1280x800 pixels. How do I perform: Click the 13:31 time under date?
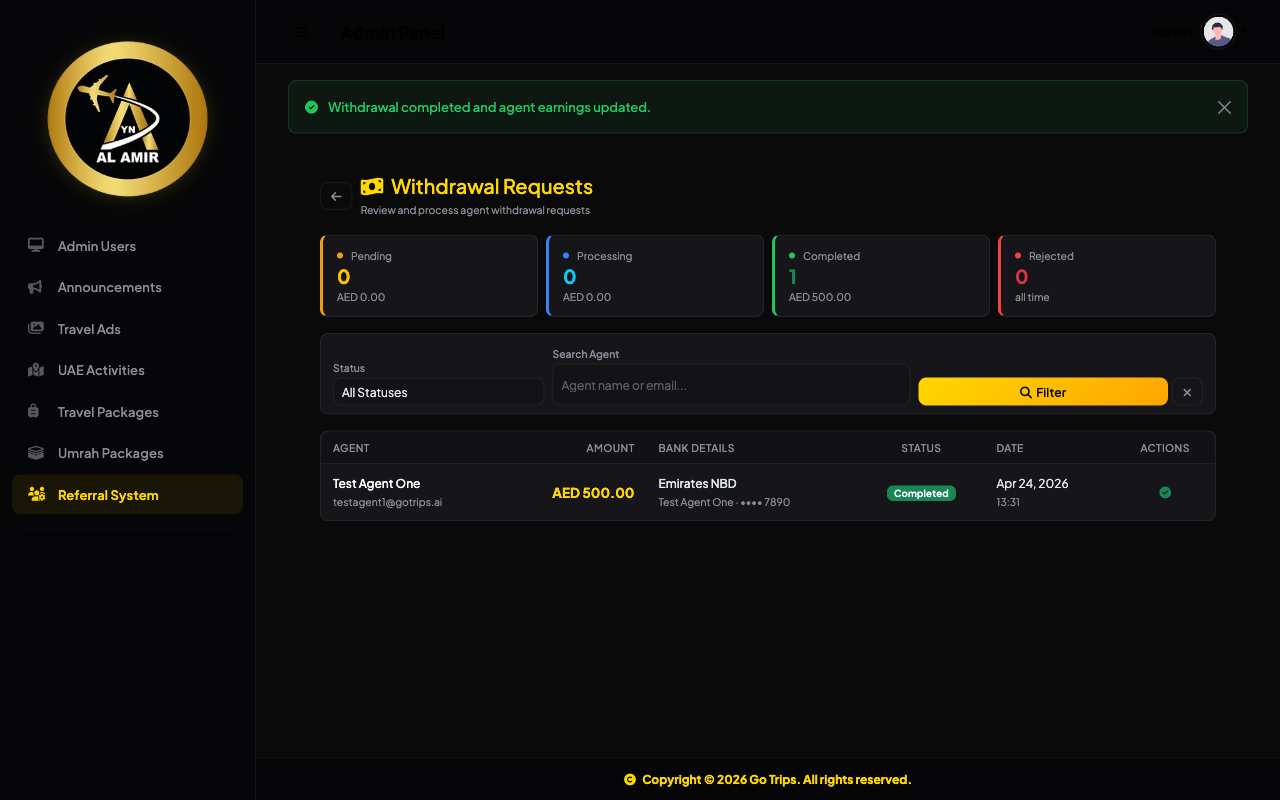pos(1008,502)
